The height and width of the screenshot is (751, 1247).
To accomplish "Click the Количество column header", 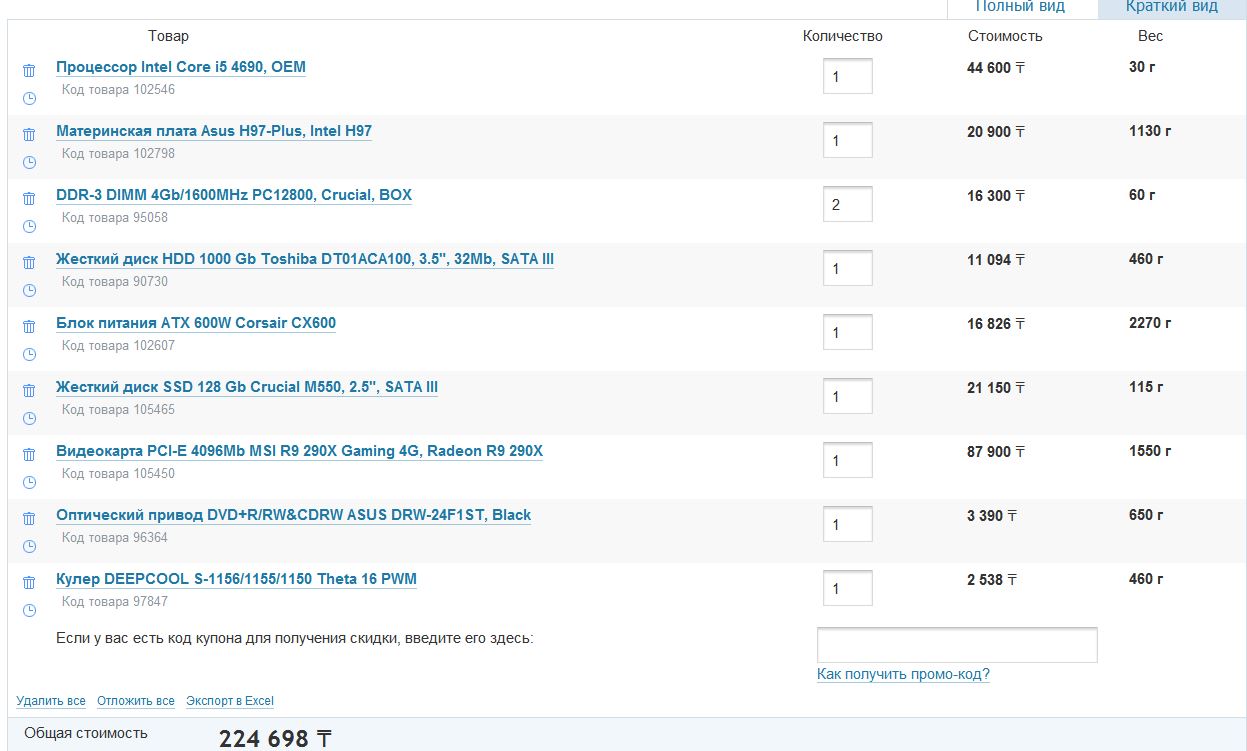I will click(843, 36).
